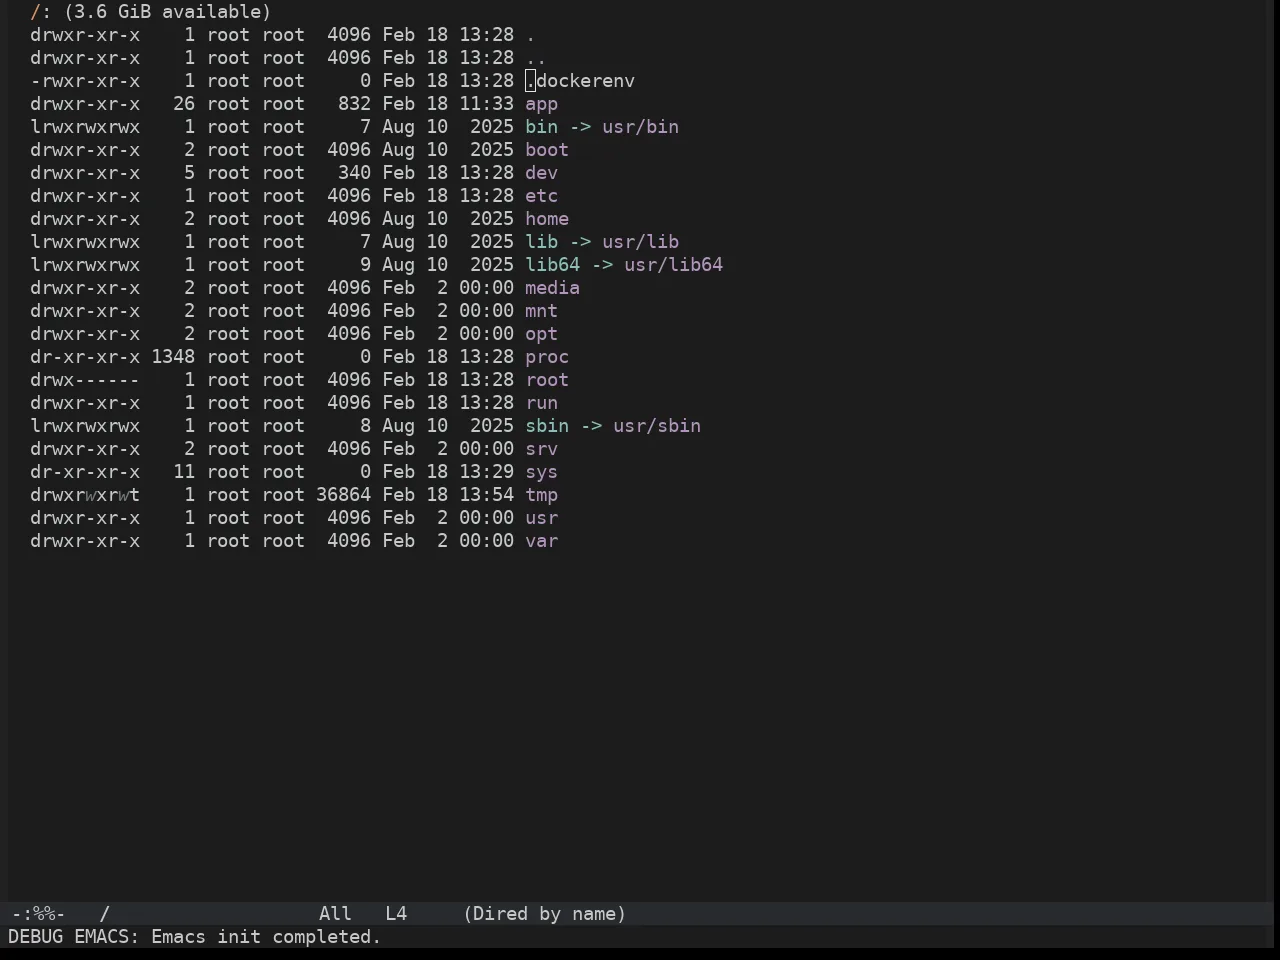Image resolution: width=1280 pixels, height=960 pixels.
Task: Open the srv directory
Action: (x=541, y=449)
